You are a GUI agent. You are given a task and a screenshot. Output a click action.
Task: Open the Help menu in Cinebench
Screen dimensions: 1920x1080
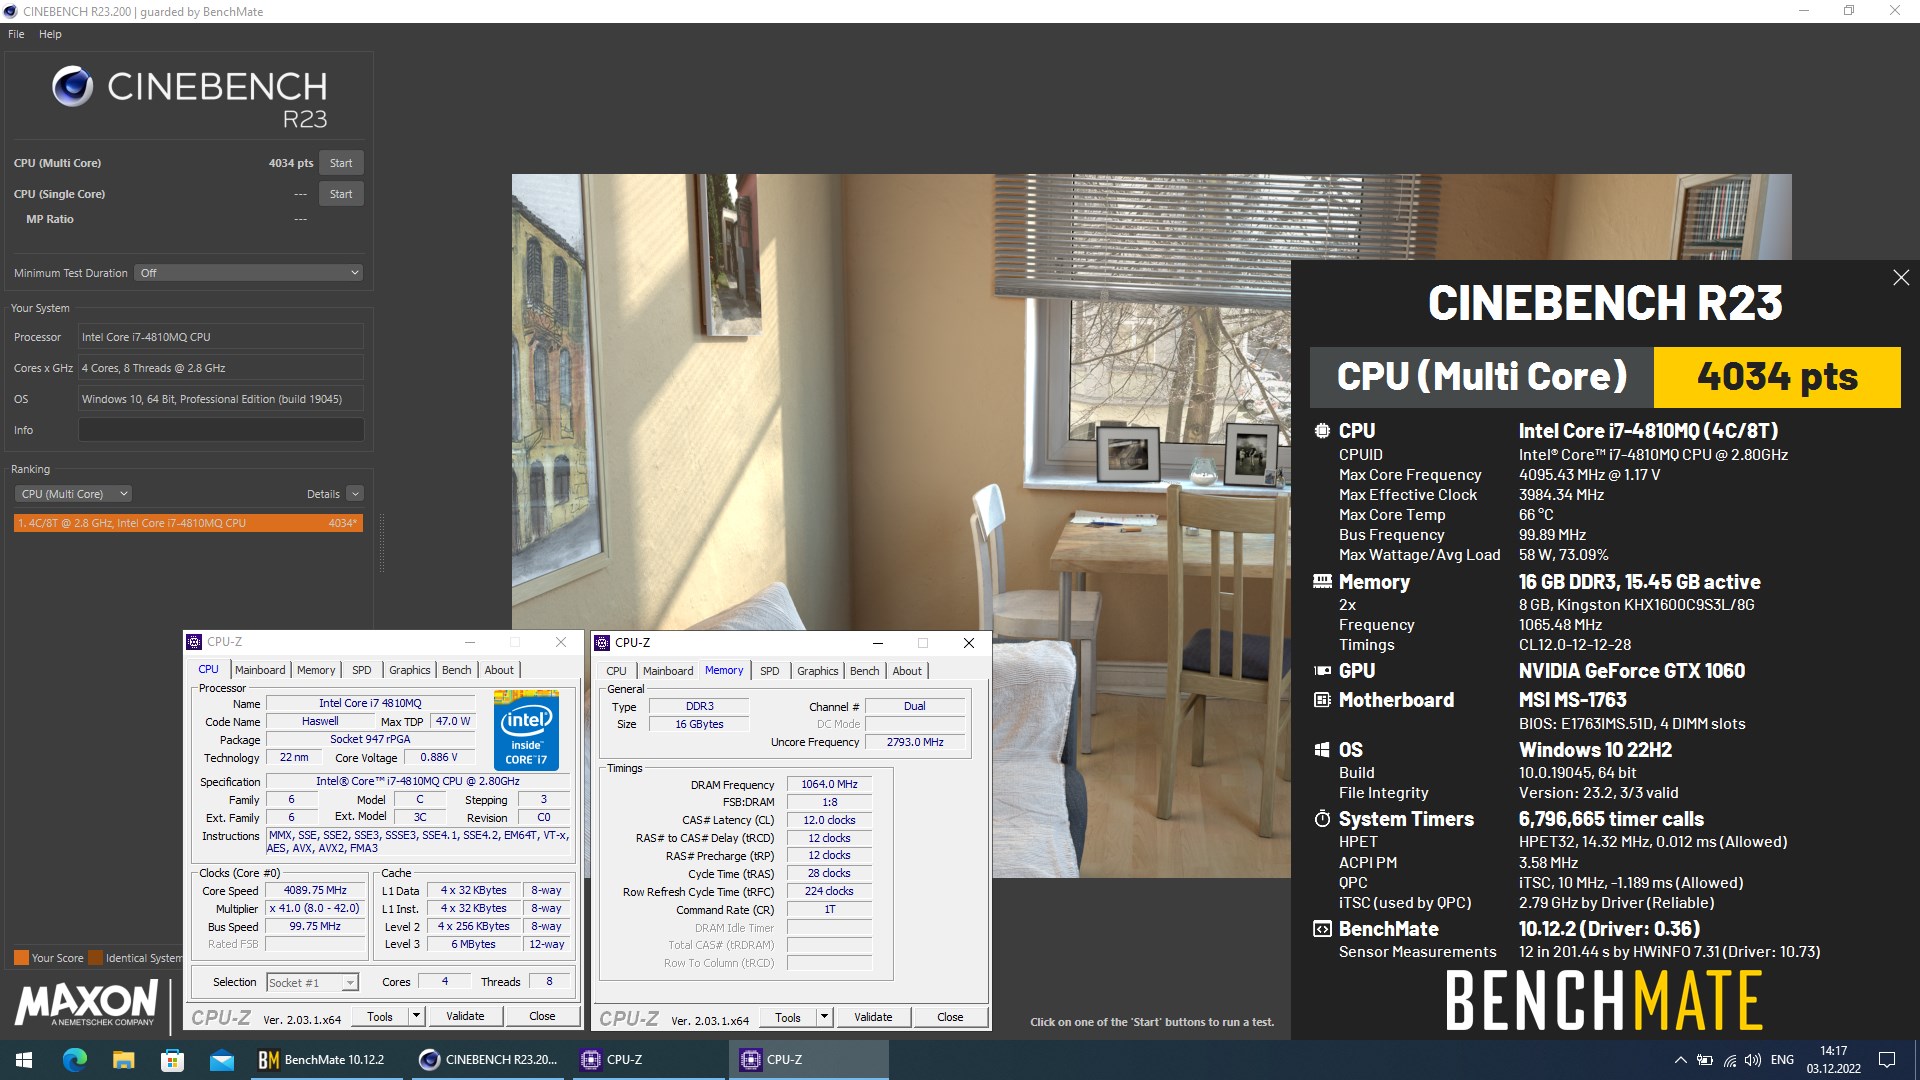[x=50, y=34]
